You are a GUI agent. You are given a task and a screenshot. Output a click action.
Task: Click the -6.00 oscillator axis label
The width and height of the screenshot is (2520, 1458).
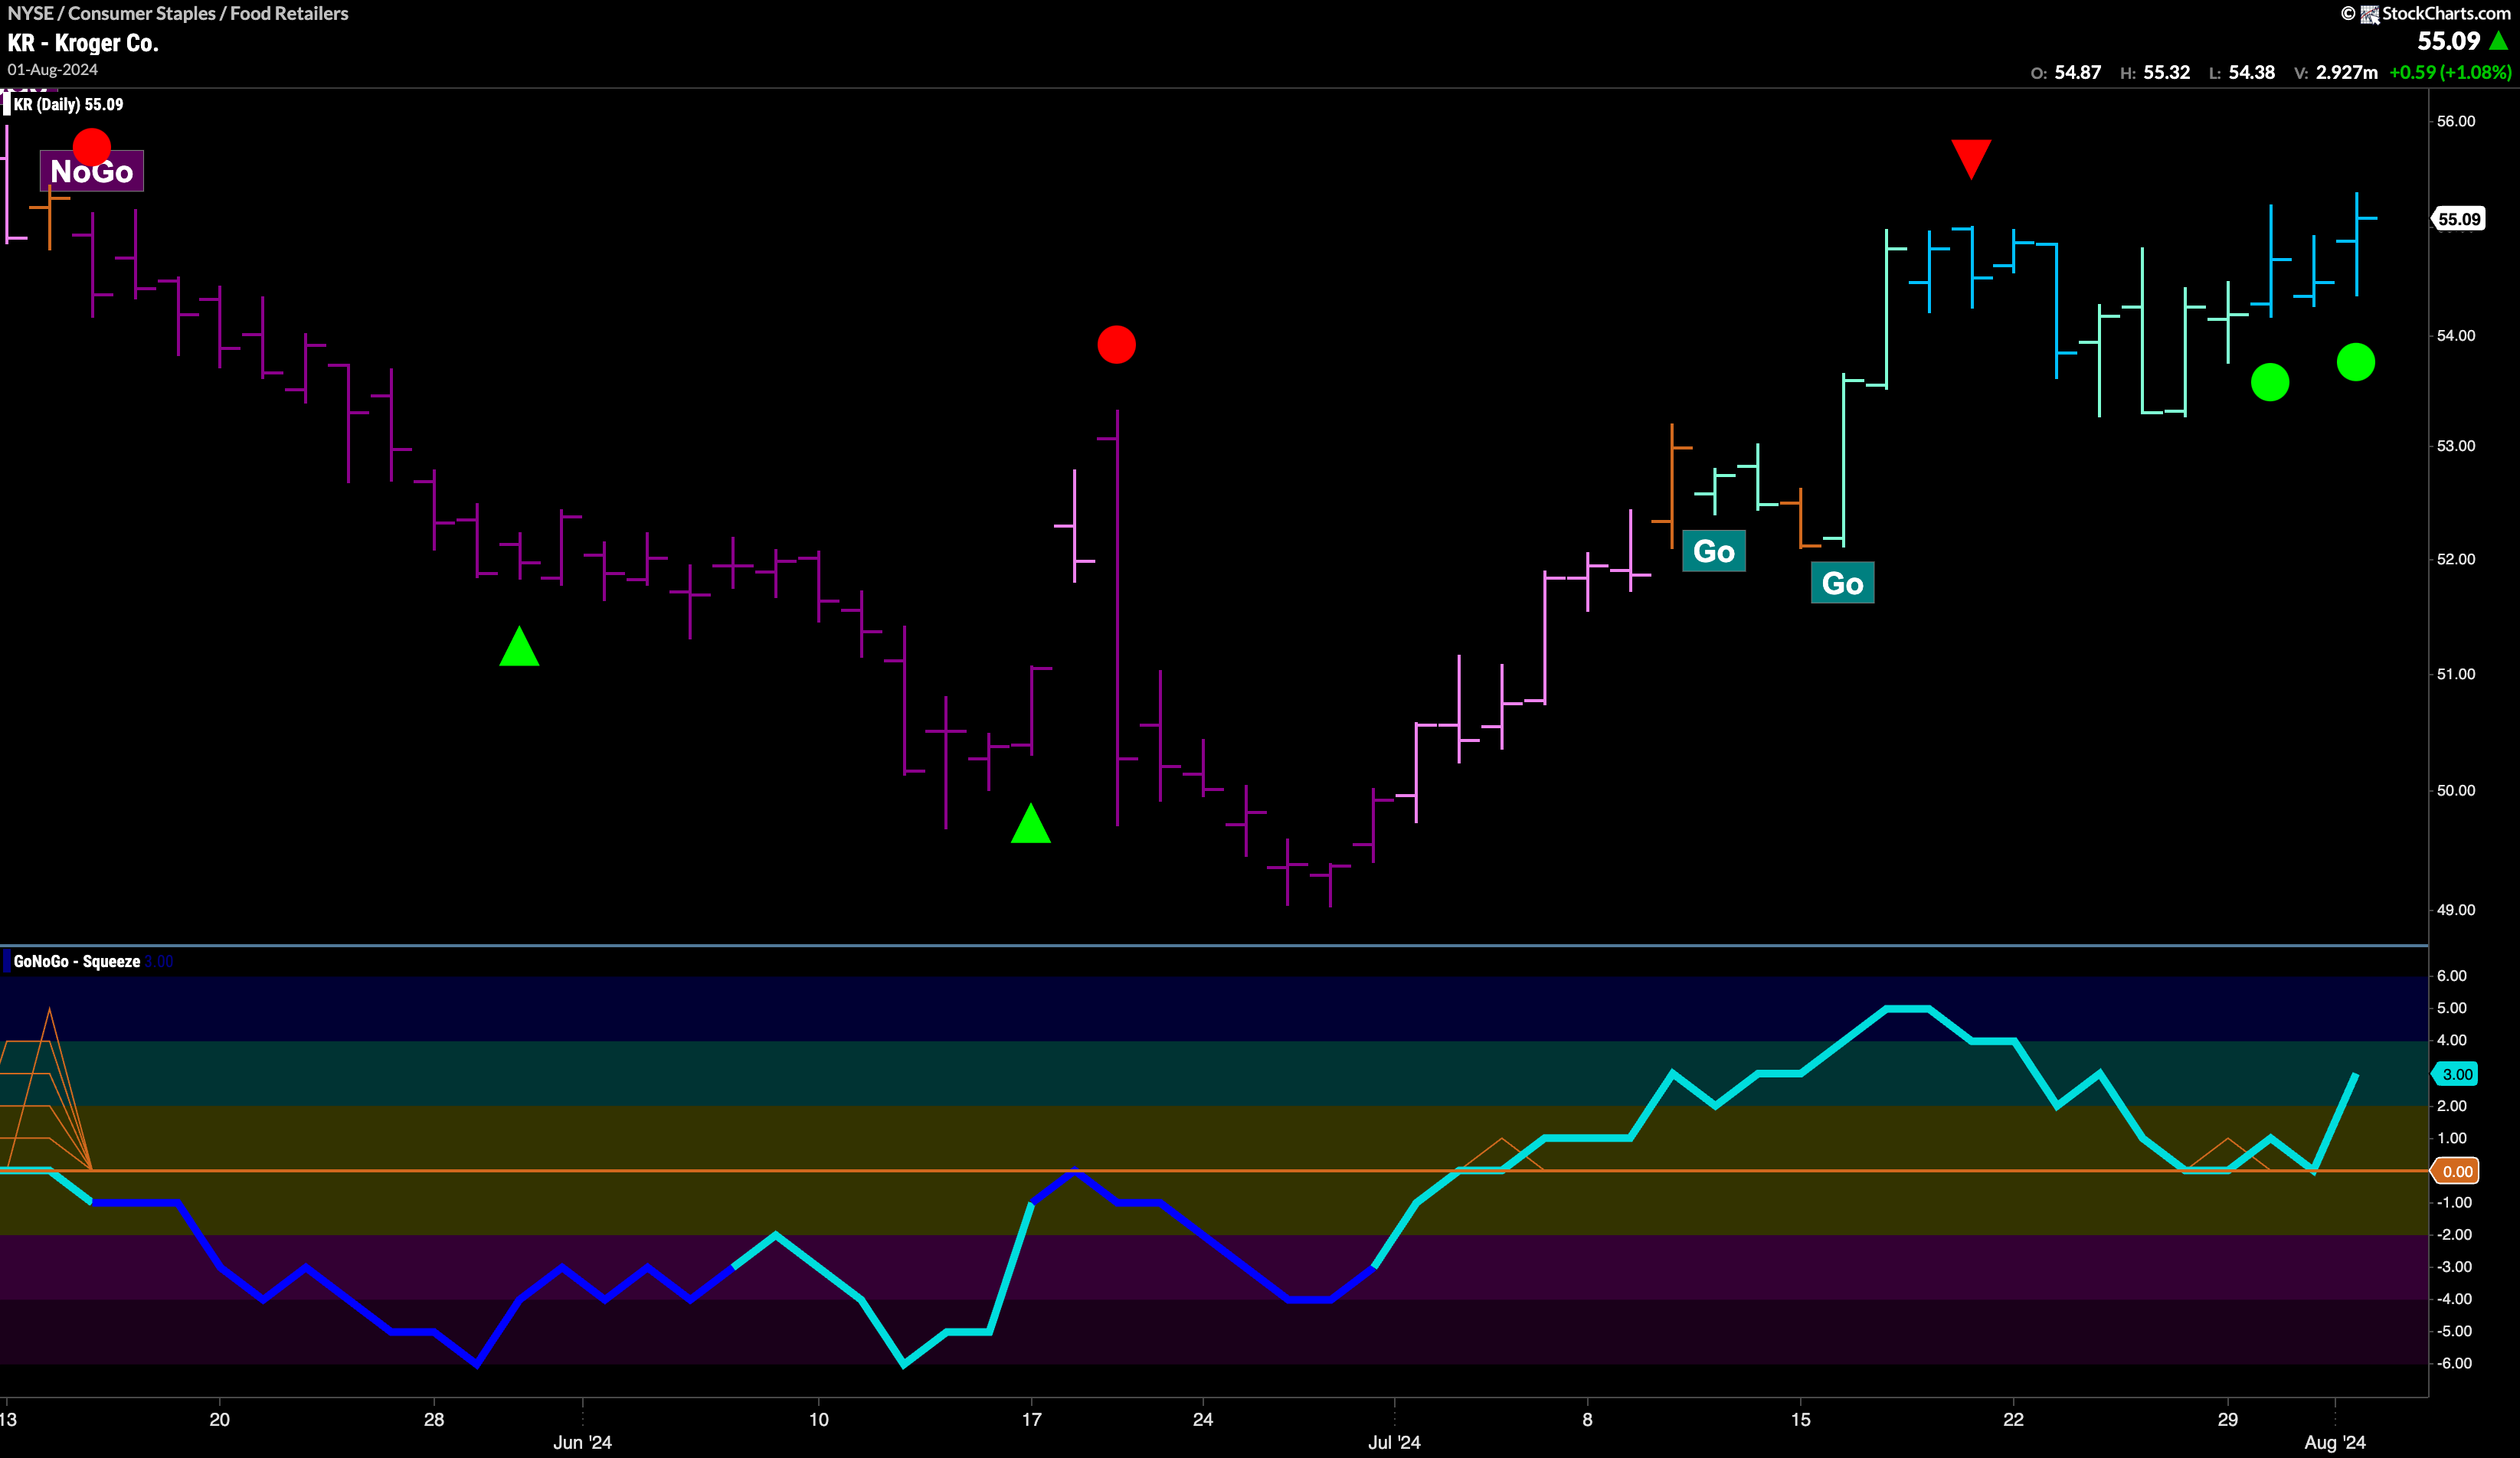pyautogui.click(x=2454, y=1363)
